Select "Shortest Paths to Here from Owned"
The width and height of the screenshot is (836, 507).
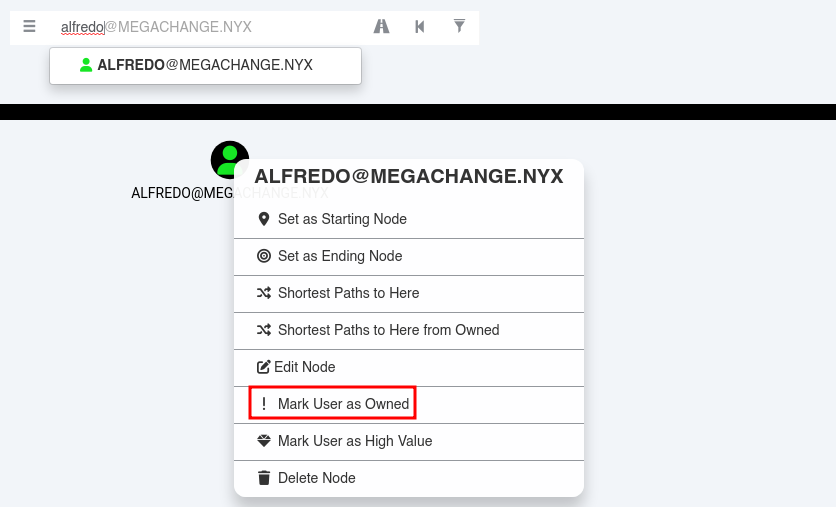[388, 330]
